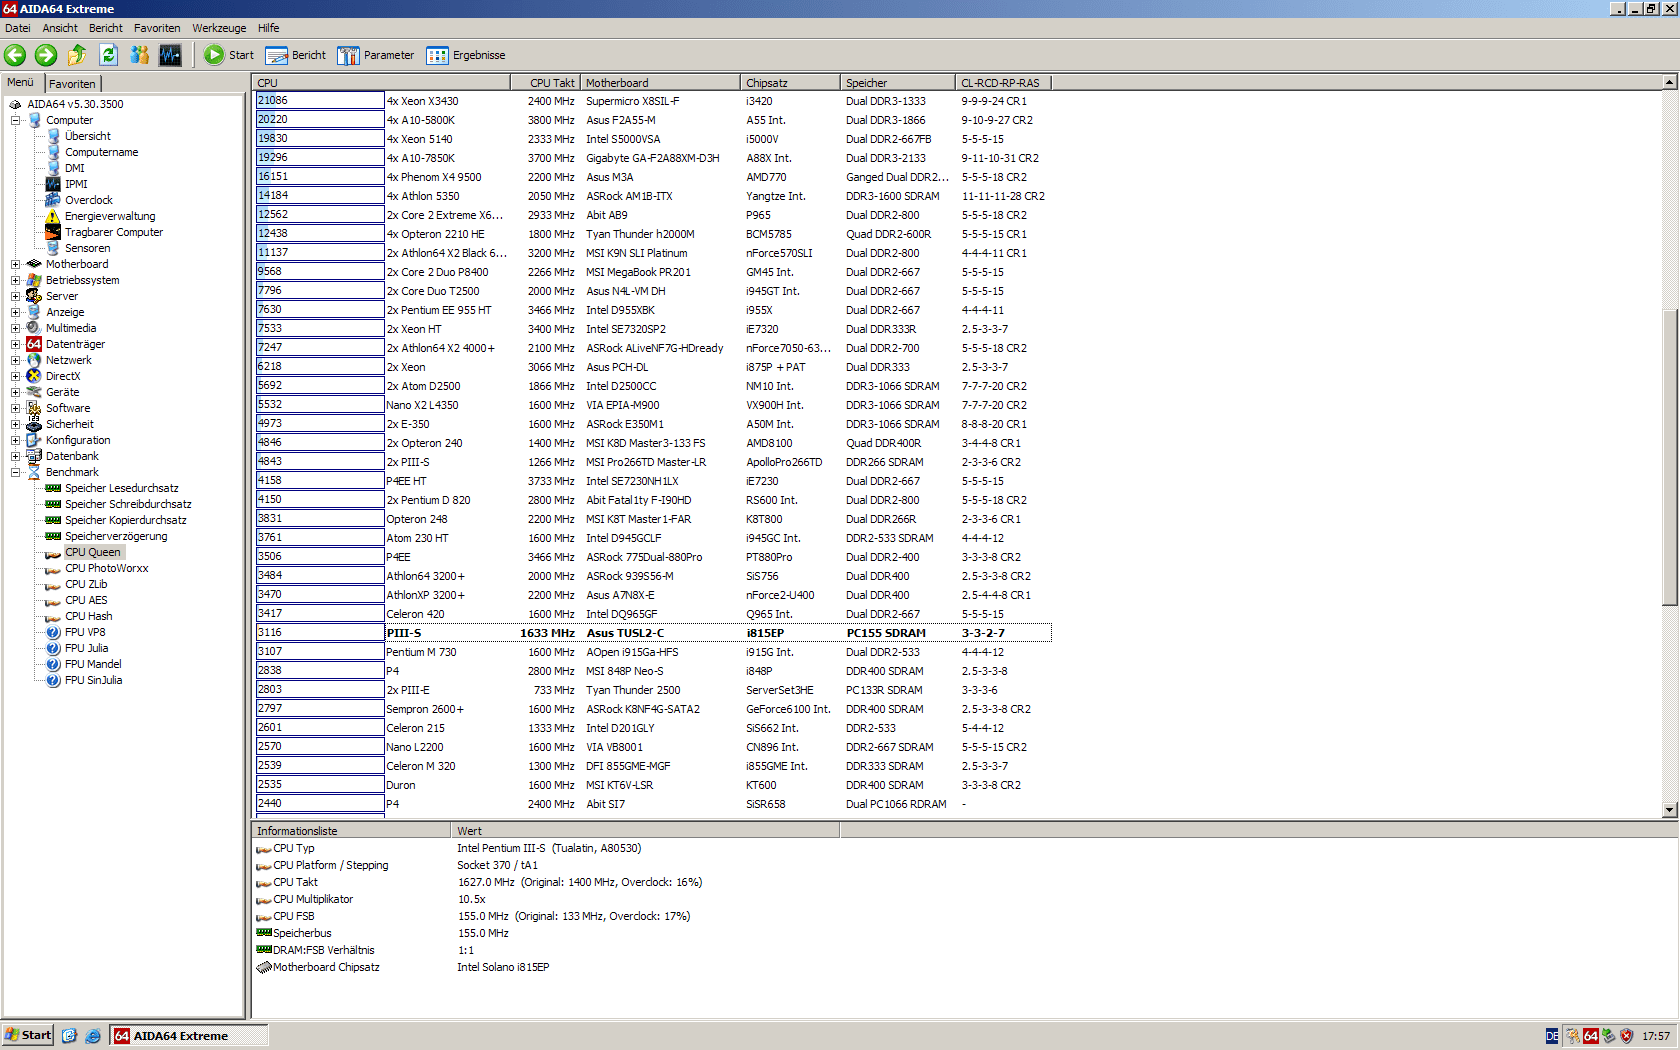Click the Speicher column header
This screenshot has width=1680, height=1050.
point(898,83)
